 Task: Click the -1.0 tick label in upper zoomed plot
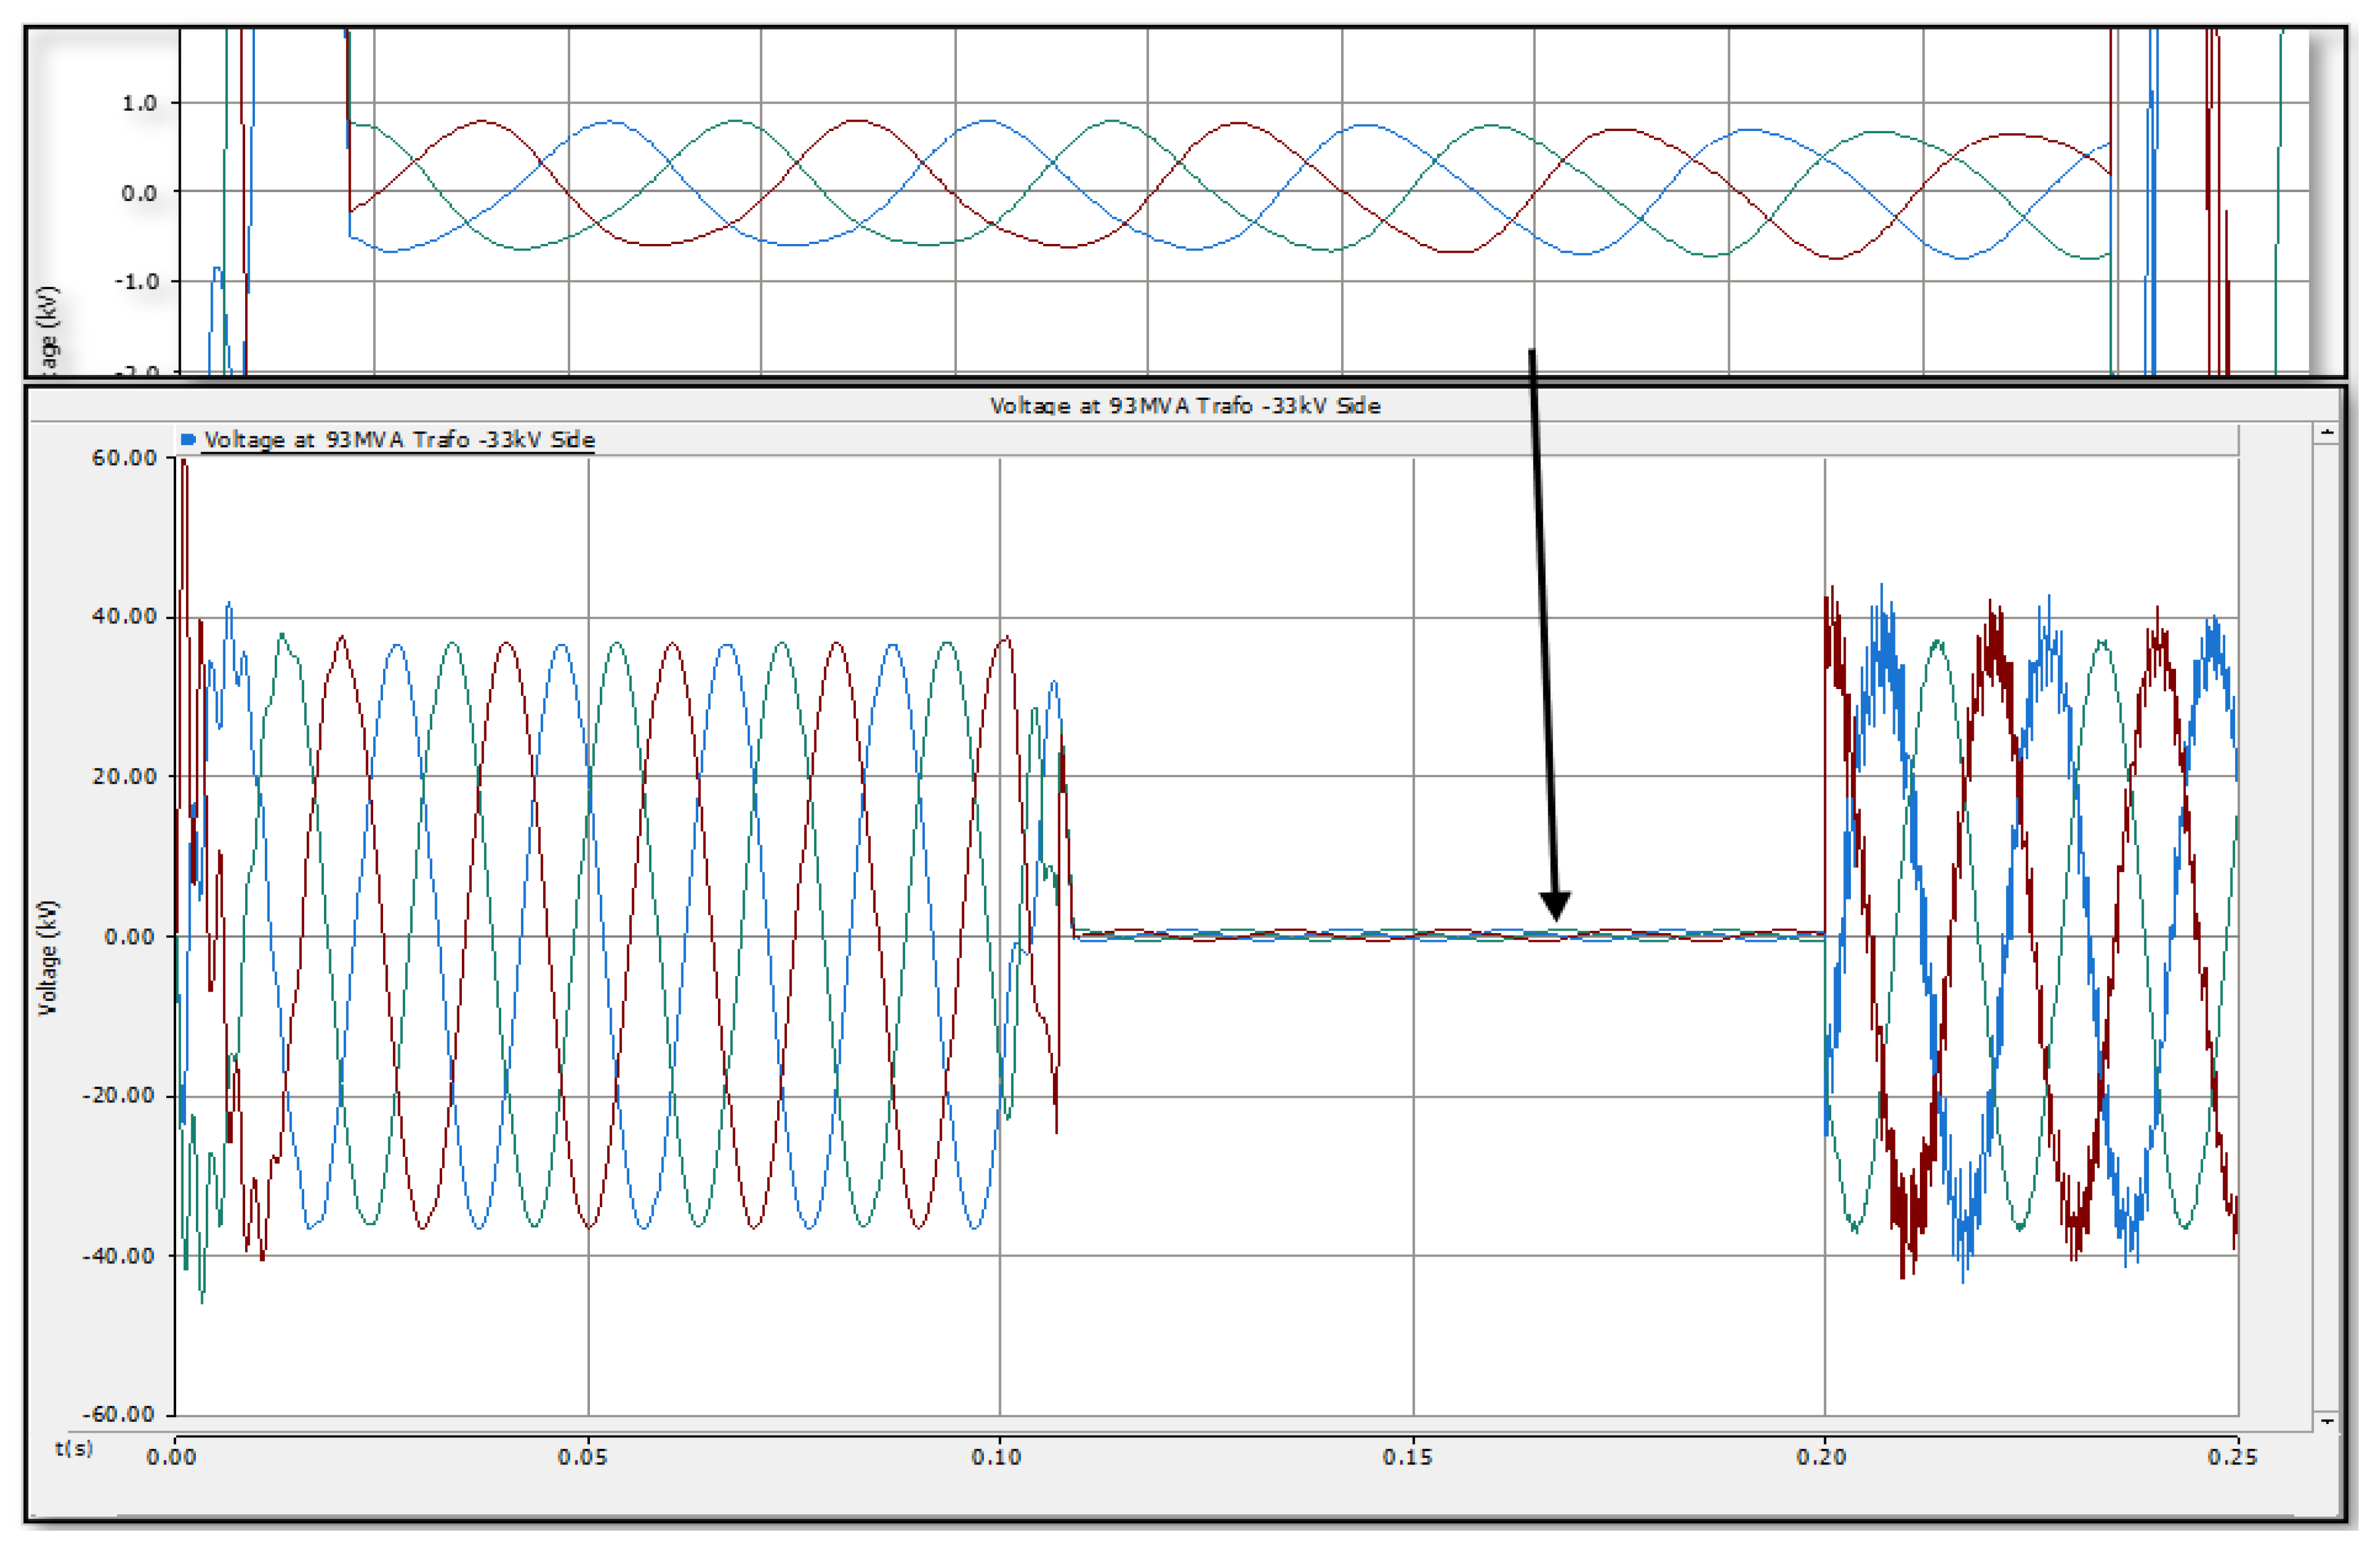coord(136,281)
